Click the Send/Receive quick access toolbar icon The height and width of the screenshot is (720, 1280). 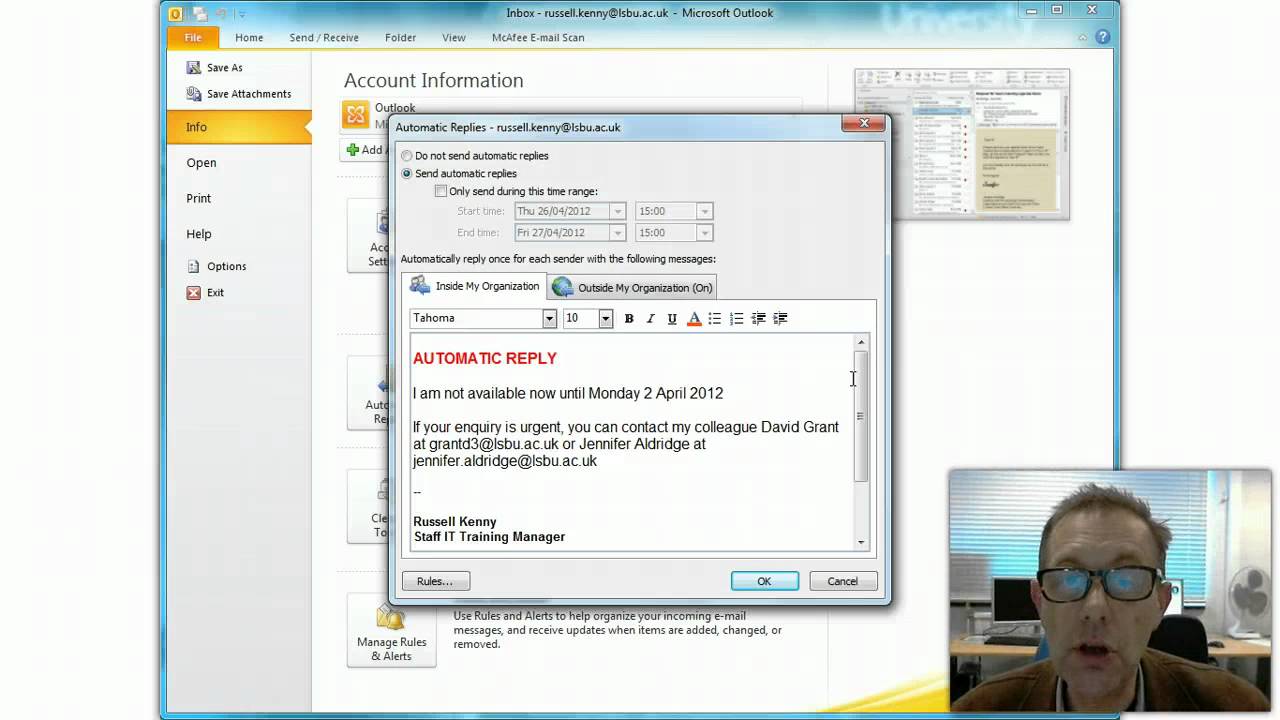(202, 13)
